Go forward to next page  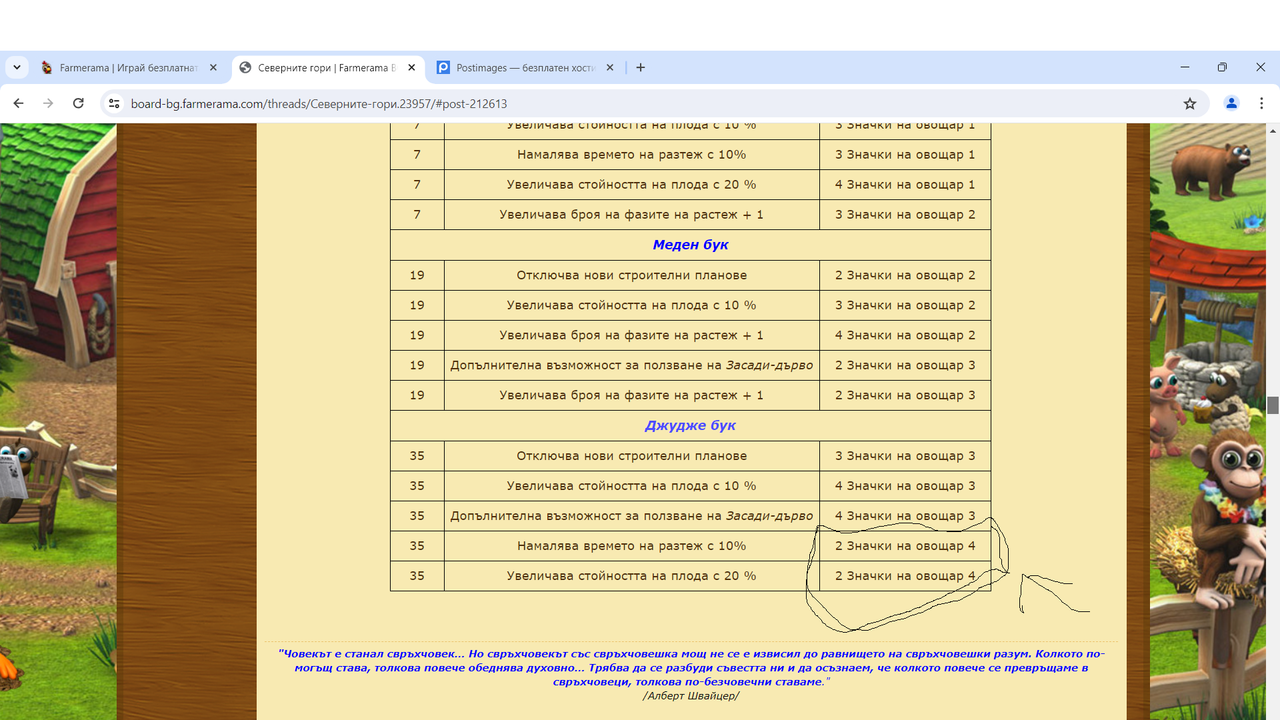(48, 103)
